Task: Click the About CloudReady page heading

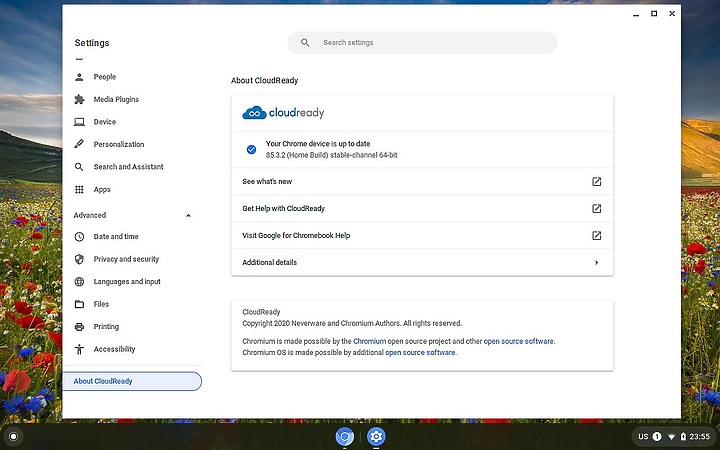Action: click(x=264, y=80)
